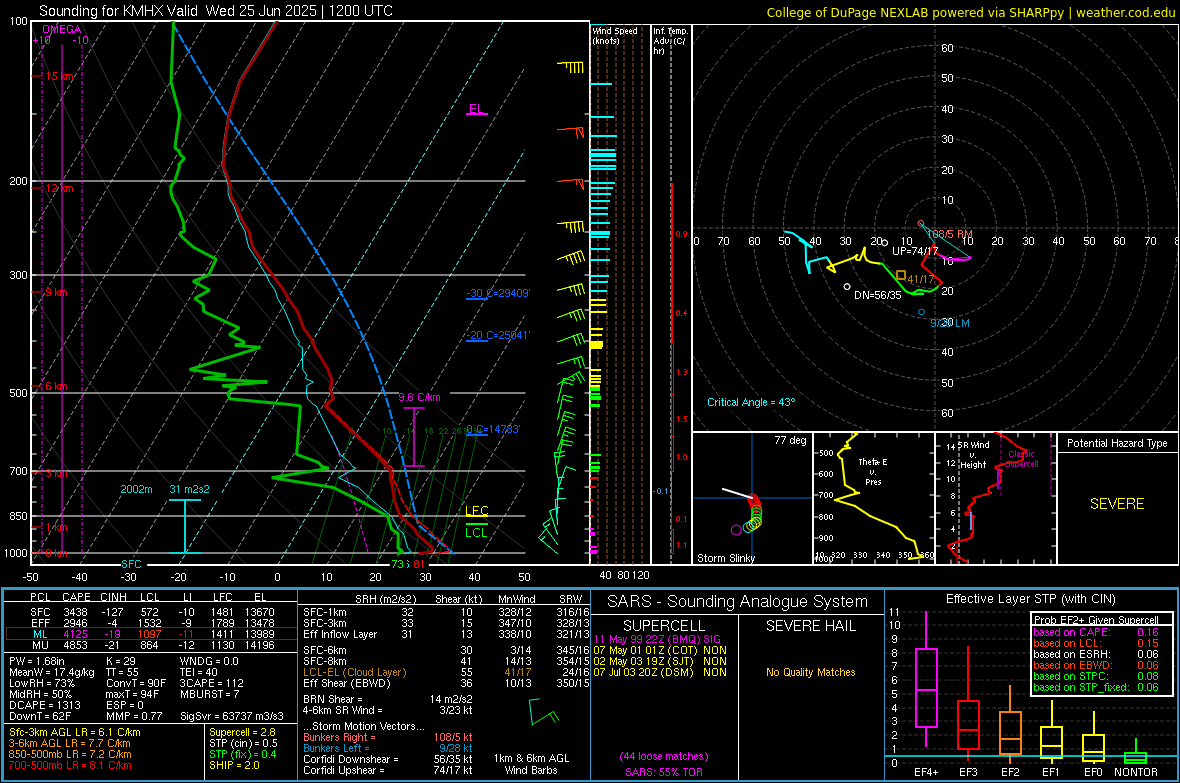The height and width of the screenshot is (783, 1180).
Task: Click the College of DuPage NEXLAB credit text
Action: coord(970,12)
